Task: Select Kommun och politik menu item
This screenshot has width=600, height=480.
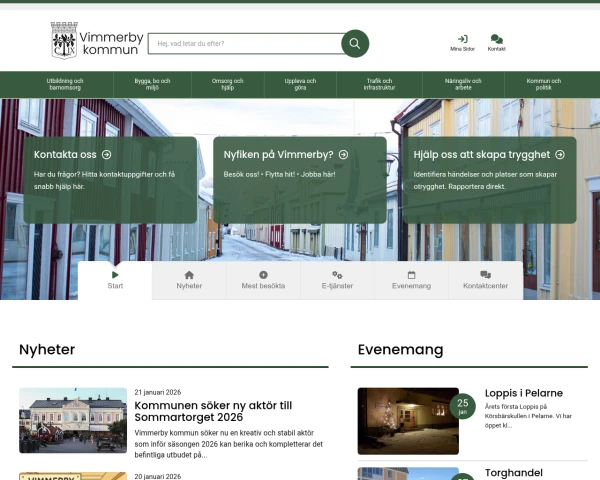Action: (543, 85)
